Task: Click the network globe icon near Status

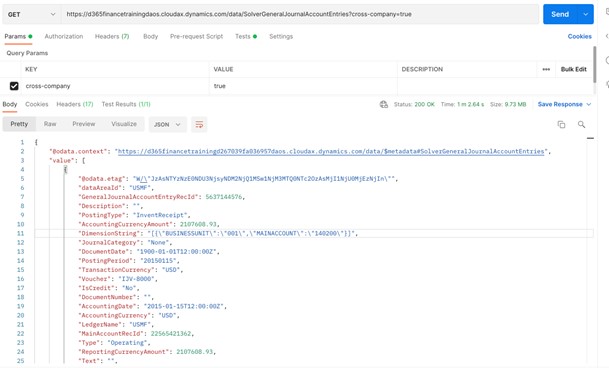Action: pos(384,104)
